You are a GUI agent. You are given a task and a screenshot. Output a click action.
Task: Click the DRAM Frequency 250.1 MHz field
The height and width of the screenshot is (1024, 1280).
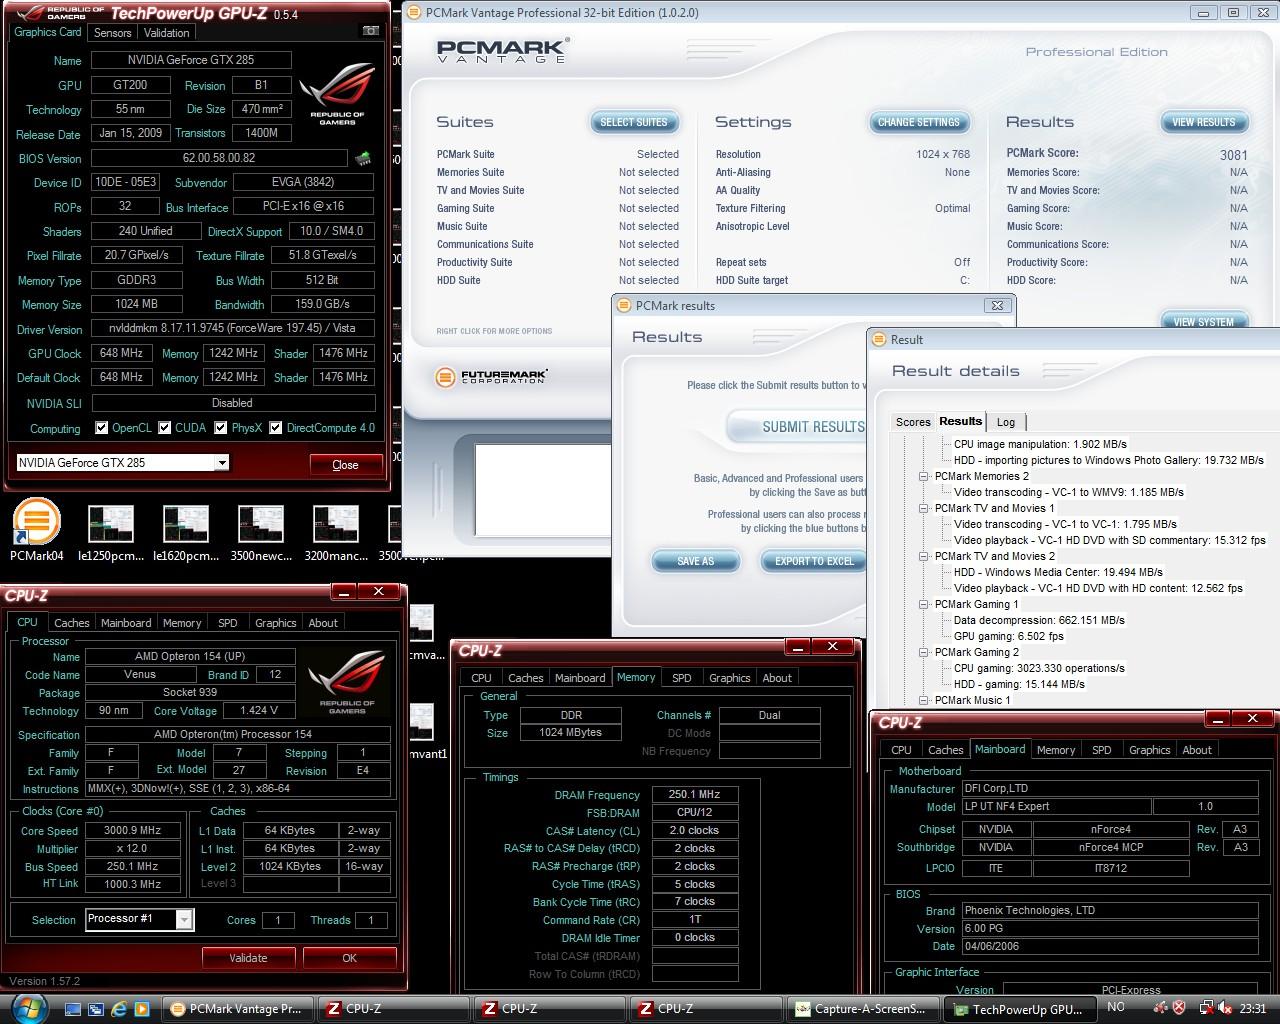coord(695,795)
